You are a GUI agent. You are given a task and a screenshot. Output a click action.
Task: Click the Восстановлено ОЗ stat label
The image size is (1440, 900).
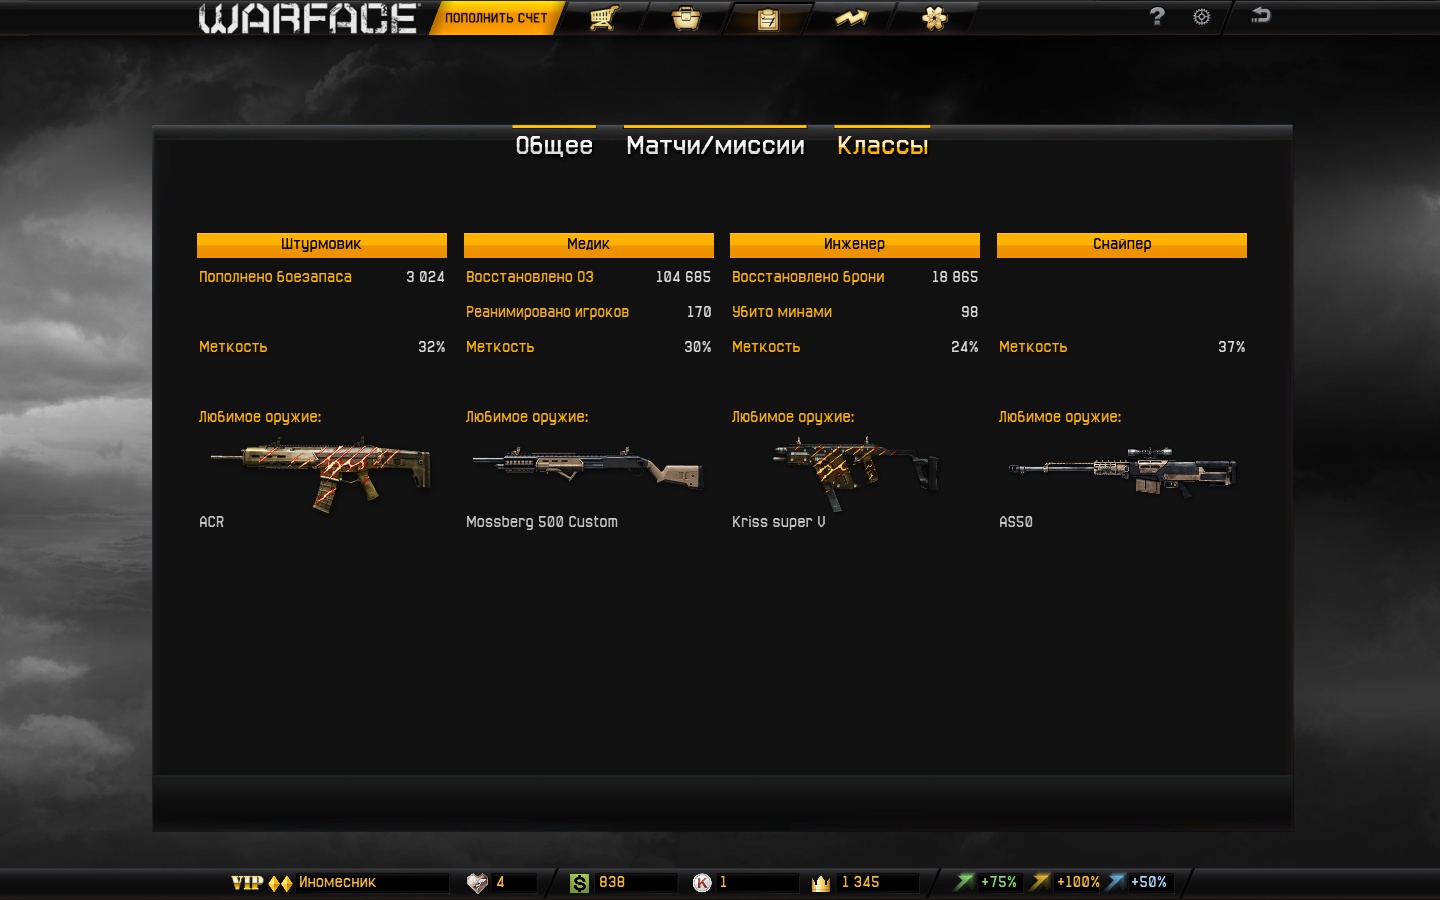click(x=530, y=277)
